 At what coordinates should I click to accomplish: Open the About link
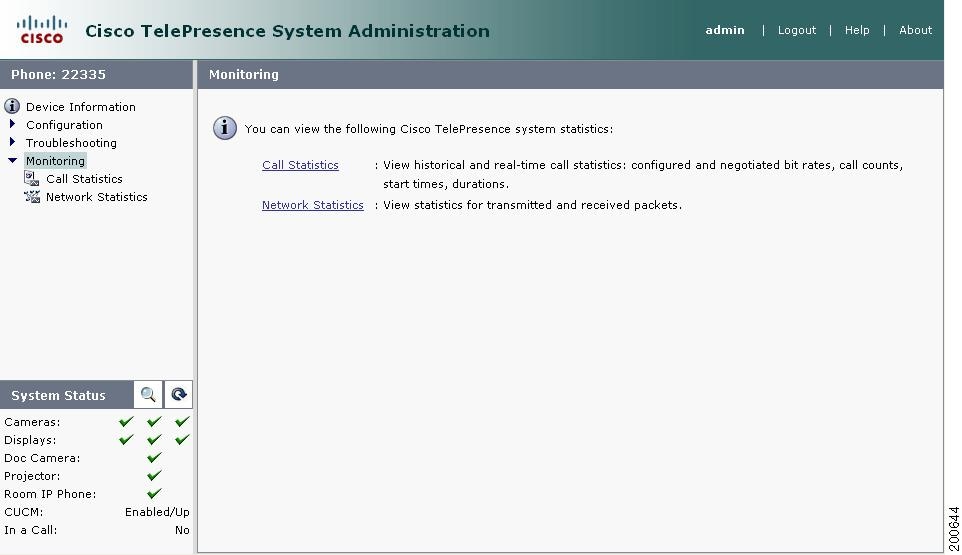click(x=915, y=30)
